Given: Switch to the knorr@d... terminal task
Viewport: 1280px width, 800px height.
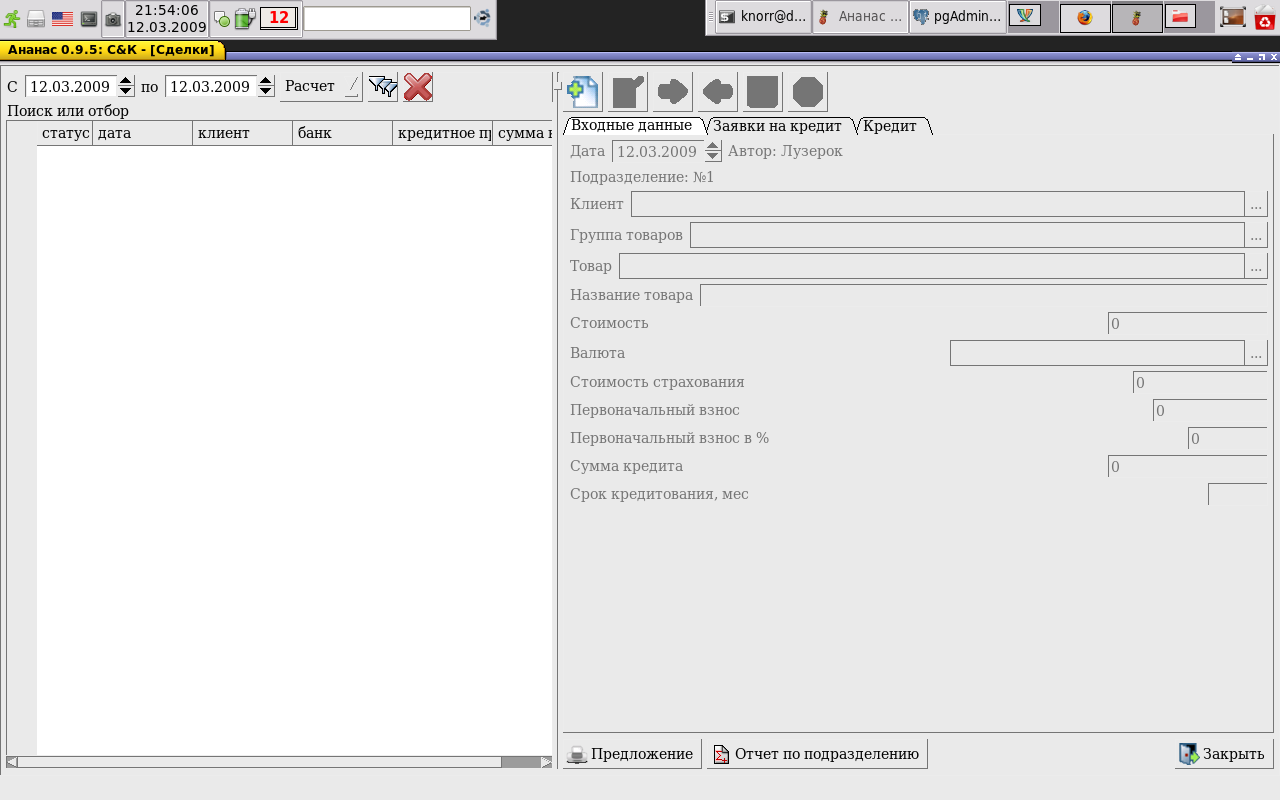Looking at the screenshot, I should coord(763,17).
